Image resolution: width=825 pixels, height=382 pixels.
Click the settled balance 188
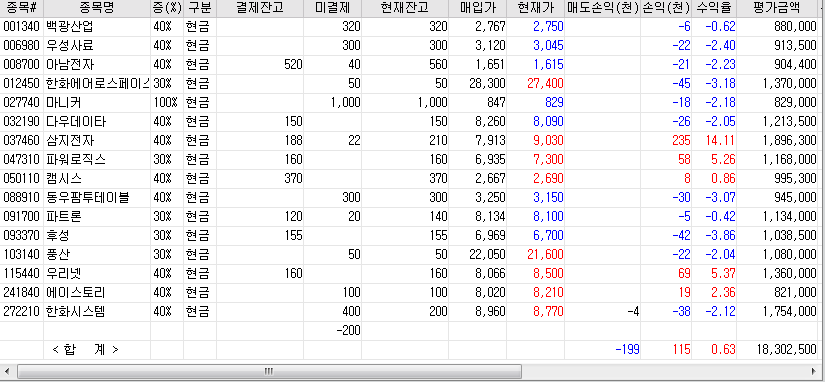293,140
